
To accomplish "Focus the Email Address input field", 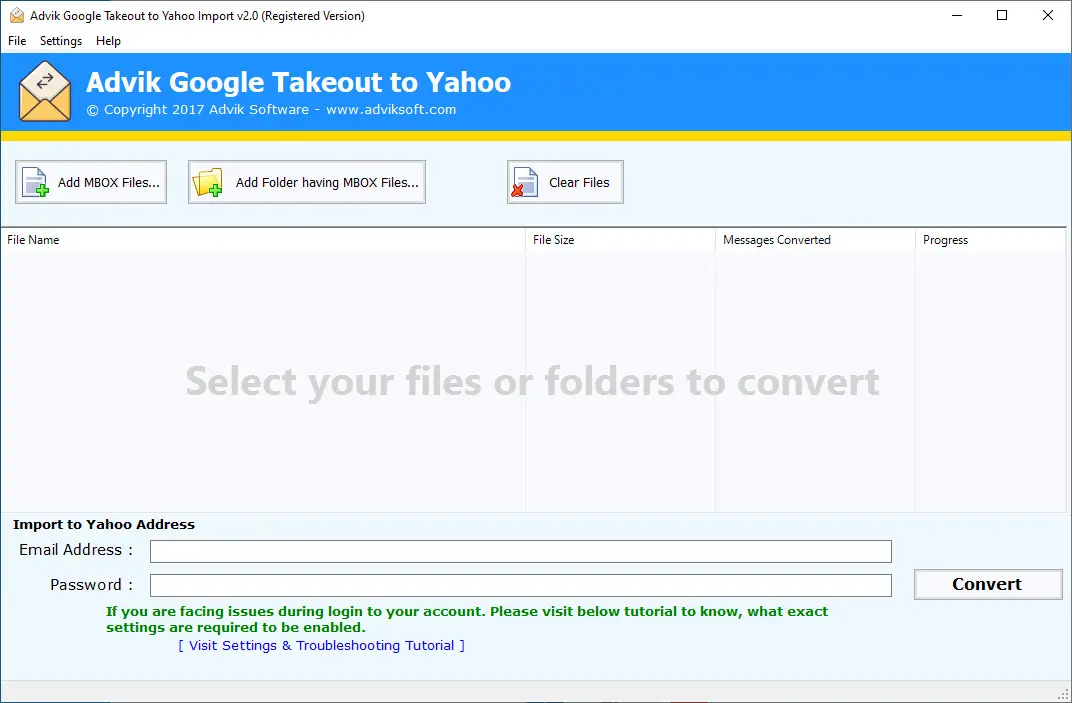I will 521,551.
